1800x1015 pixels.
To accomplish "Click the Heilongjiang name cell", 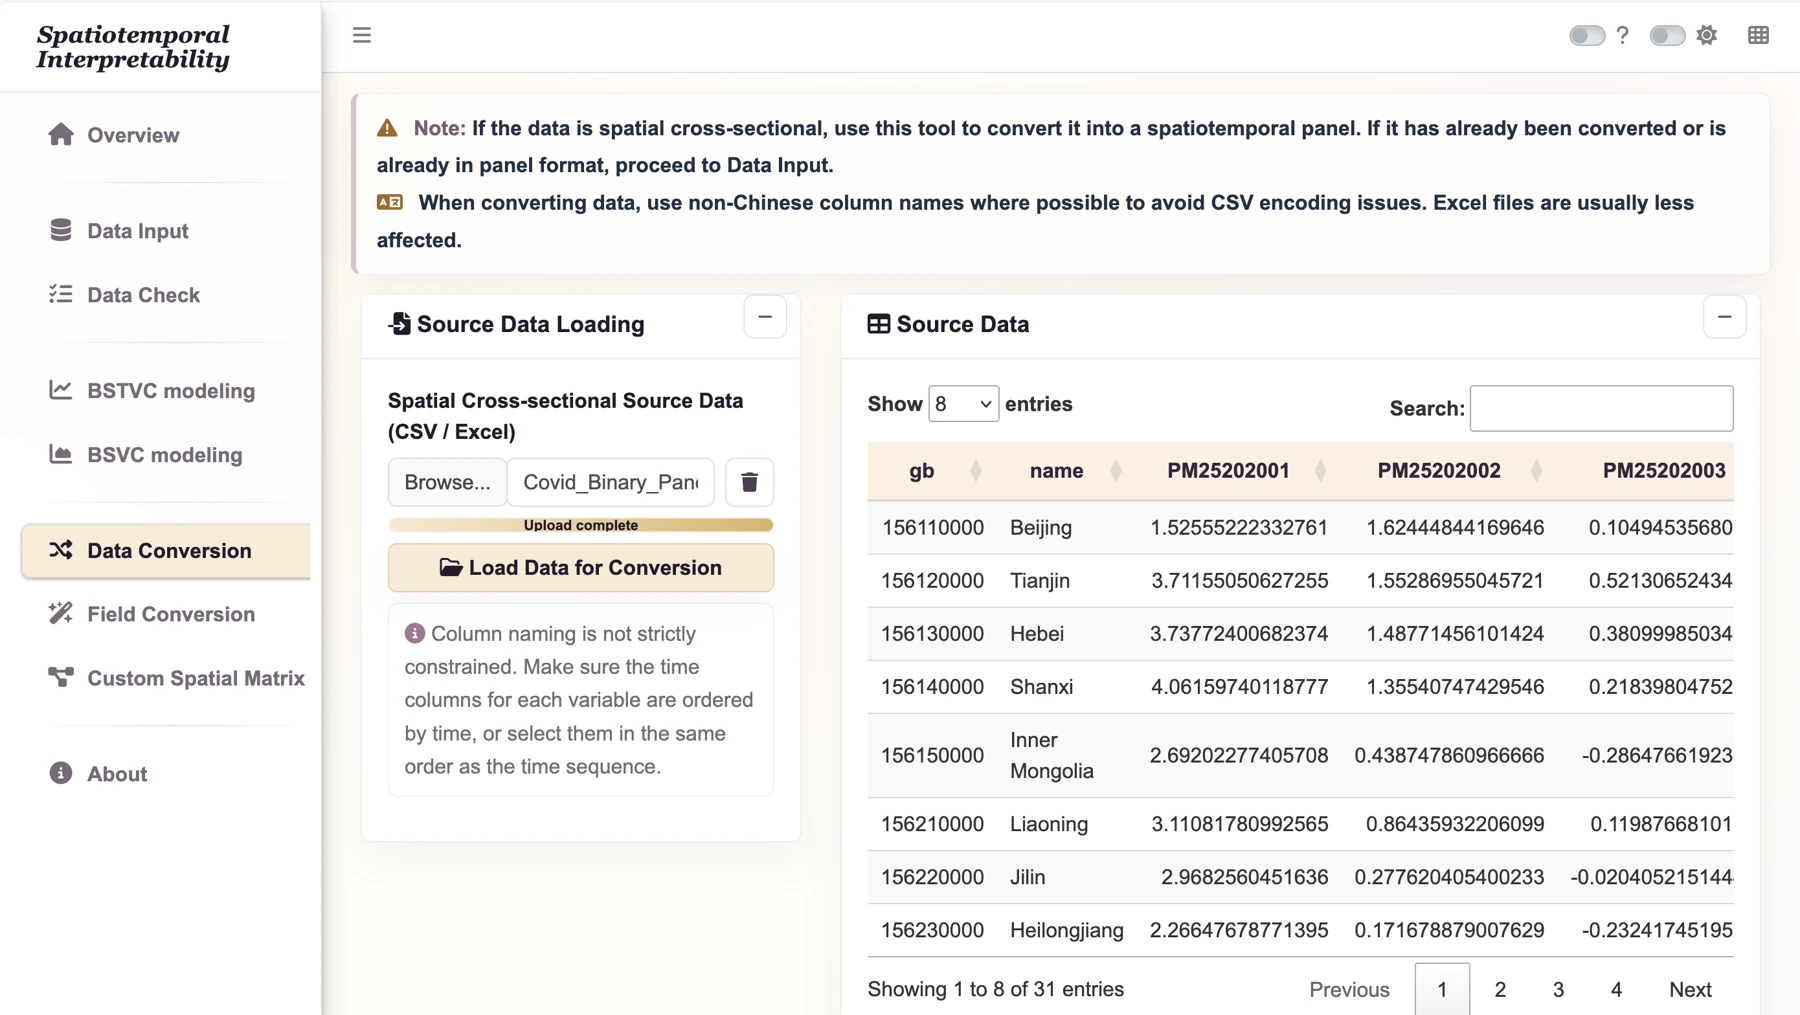I will pyautogui.click(x=1067, y=930).
